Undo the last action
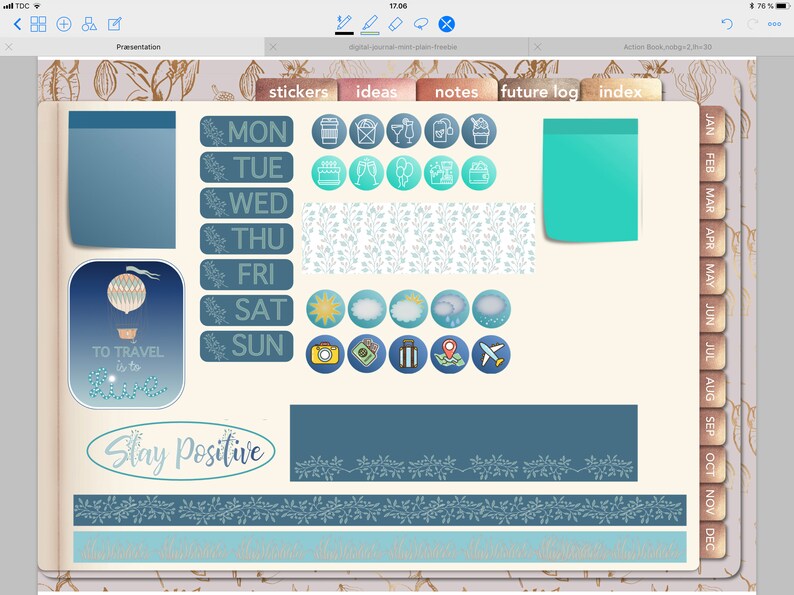794x595 pixels. coord(727,24)
